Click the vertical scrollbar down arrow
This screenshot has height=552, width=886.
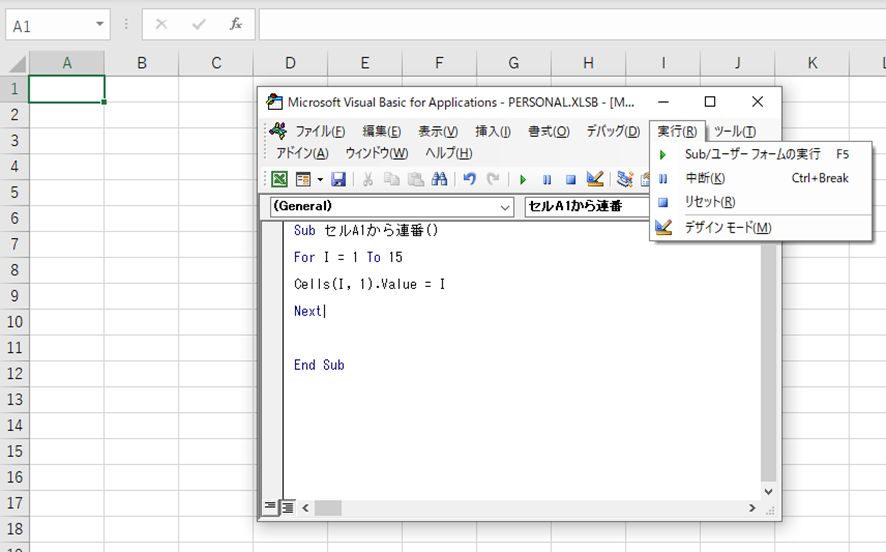tap(768, 492)
